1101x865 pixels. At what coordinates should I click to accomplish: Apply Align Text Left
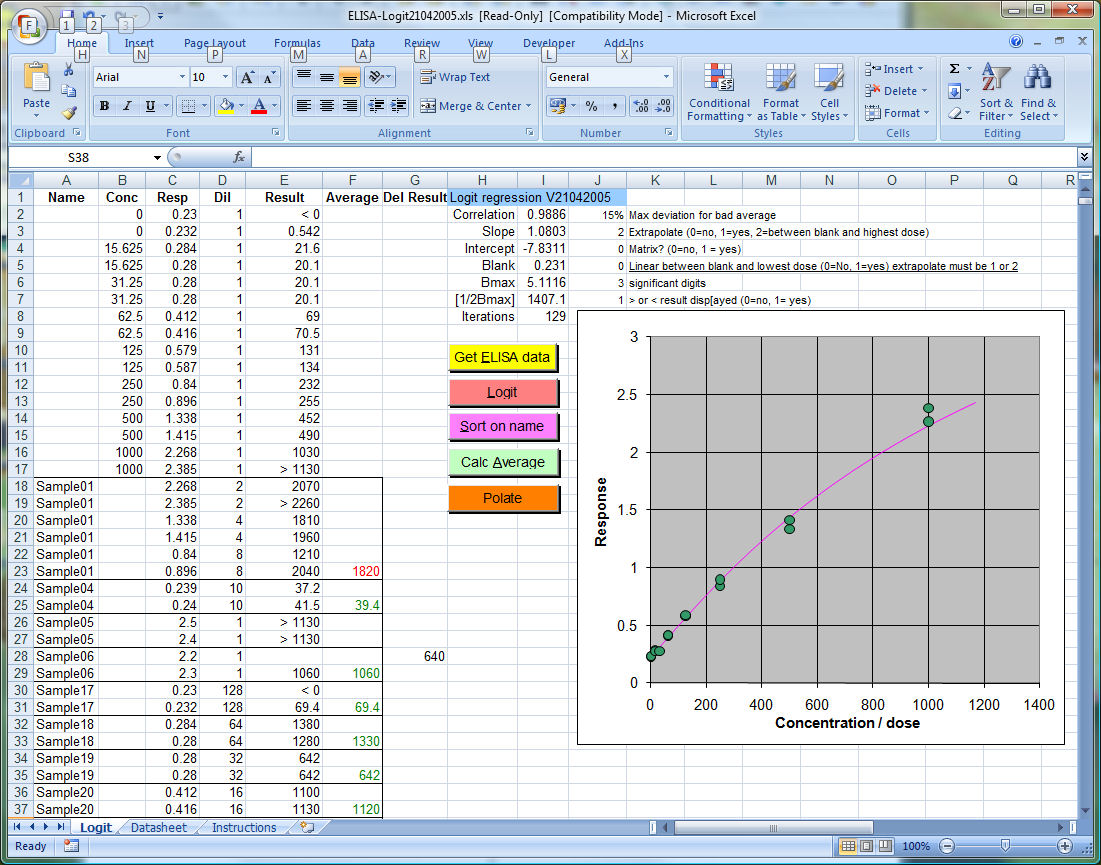click(x=303, y=106)
